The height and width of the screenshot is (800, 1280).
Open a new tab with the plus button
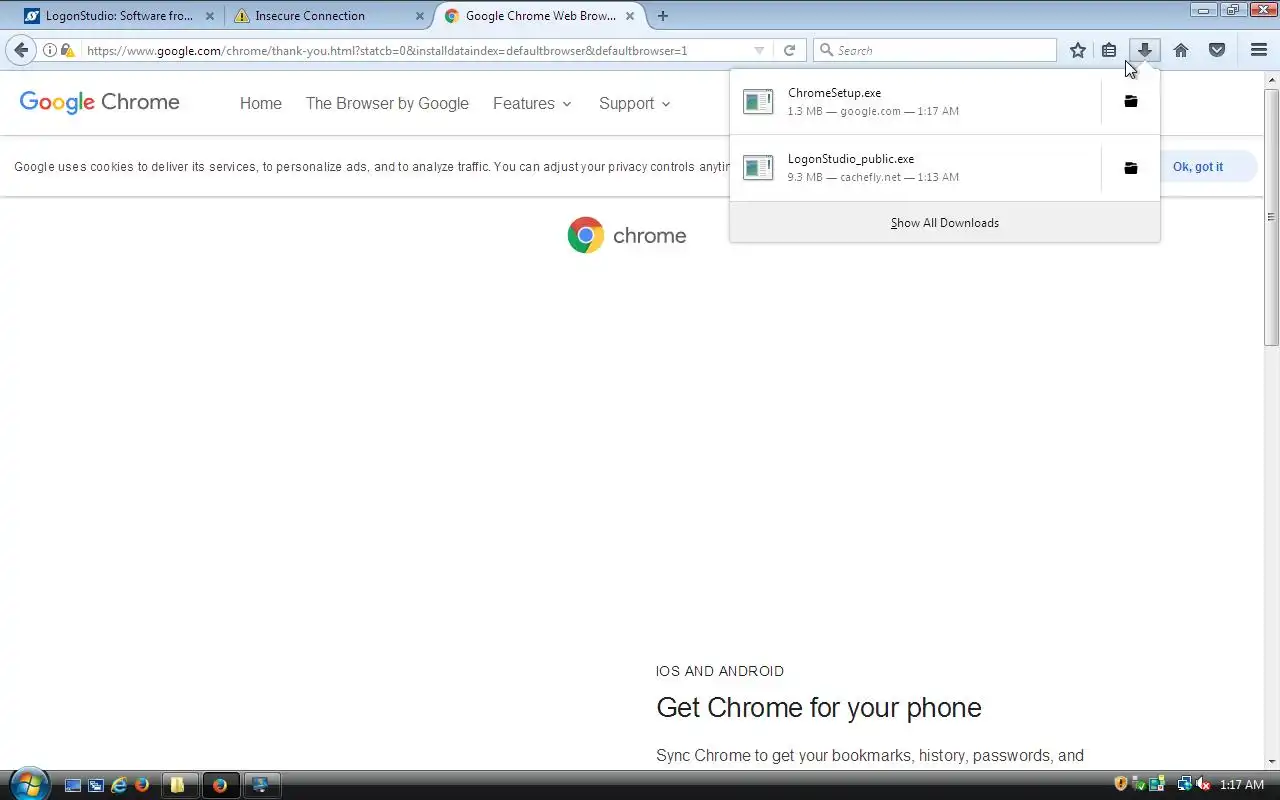[x=663, y=16]
